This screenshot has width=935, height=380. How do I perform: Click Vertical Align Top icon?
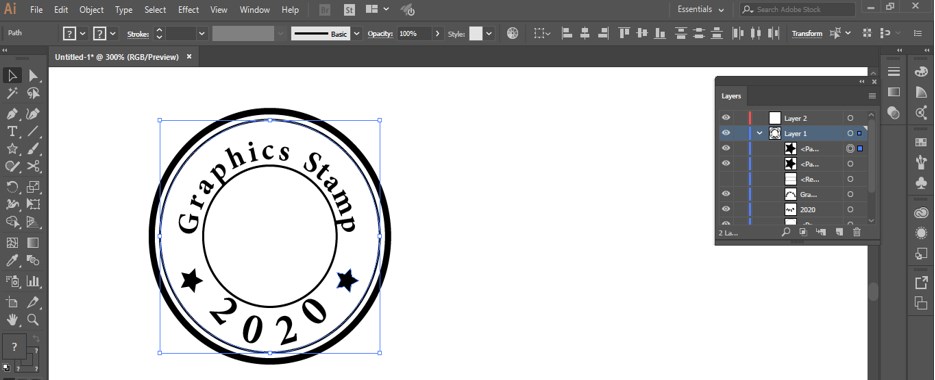pos(624,33)
